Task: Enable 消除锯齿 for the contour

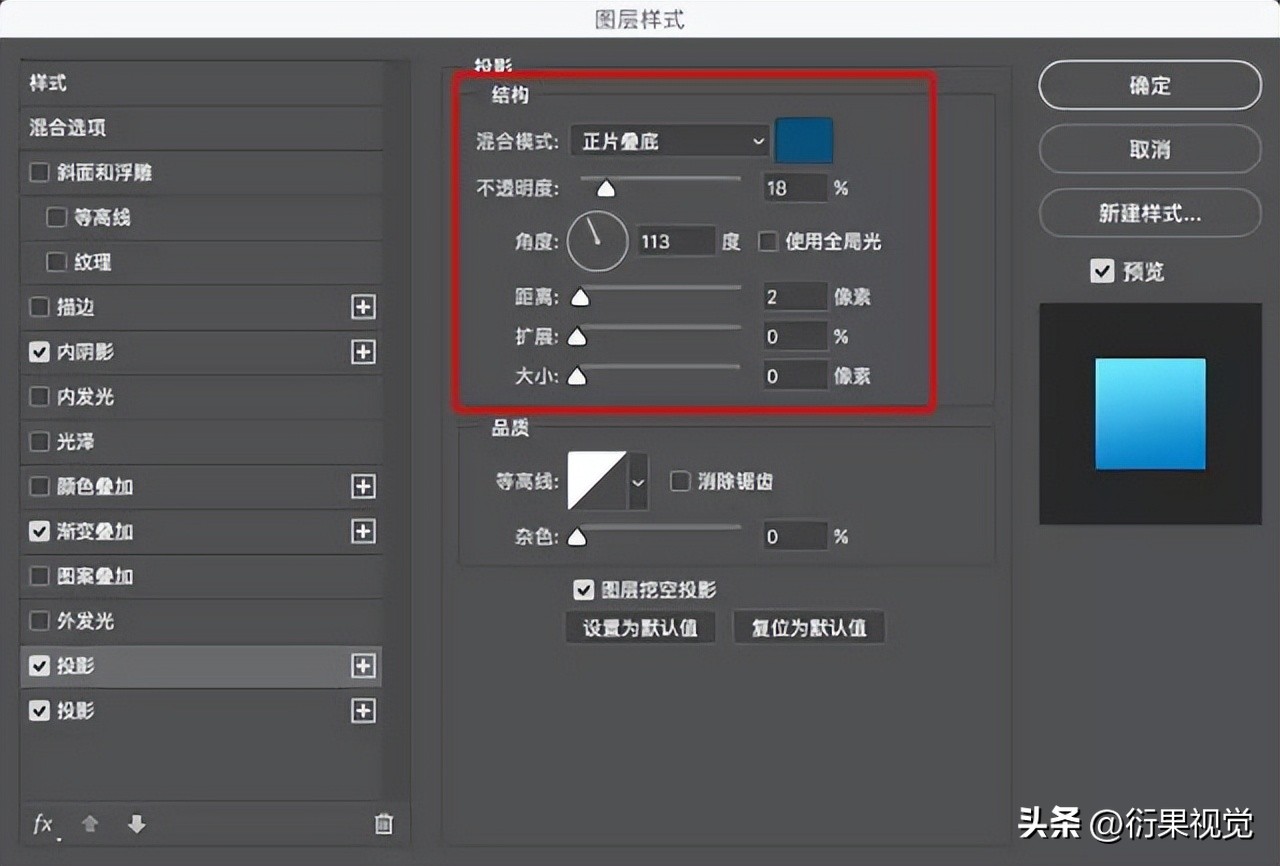Action: 680,481
